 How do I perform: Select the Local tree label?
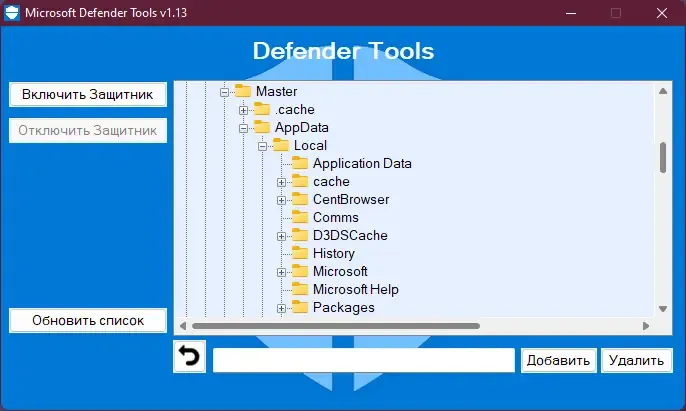pyautogui.click(x=310, y=145)
